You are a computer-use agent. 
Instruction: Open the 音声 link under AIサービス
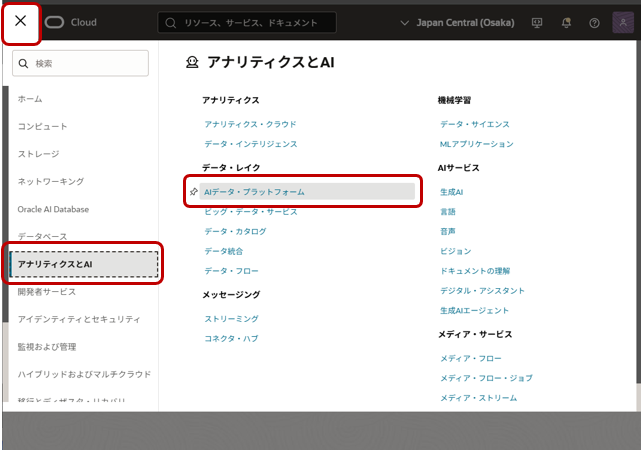(448, 231)
